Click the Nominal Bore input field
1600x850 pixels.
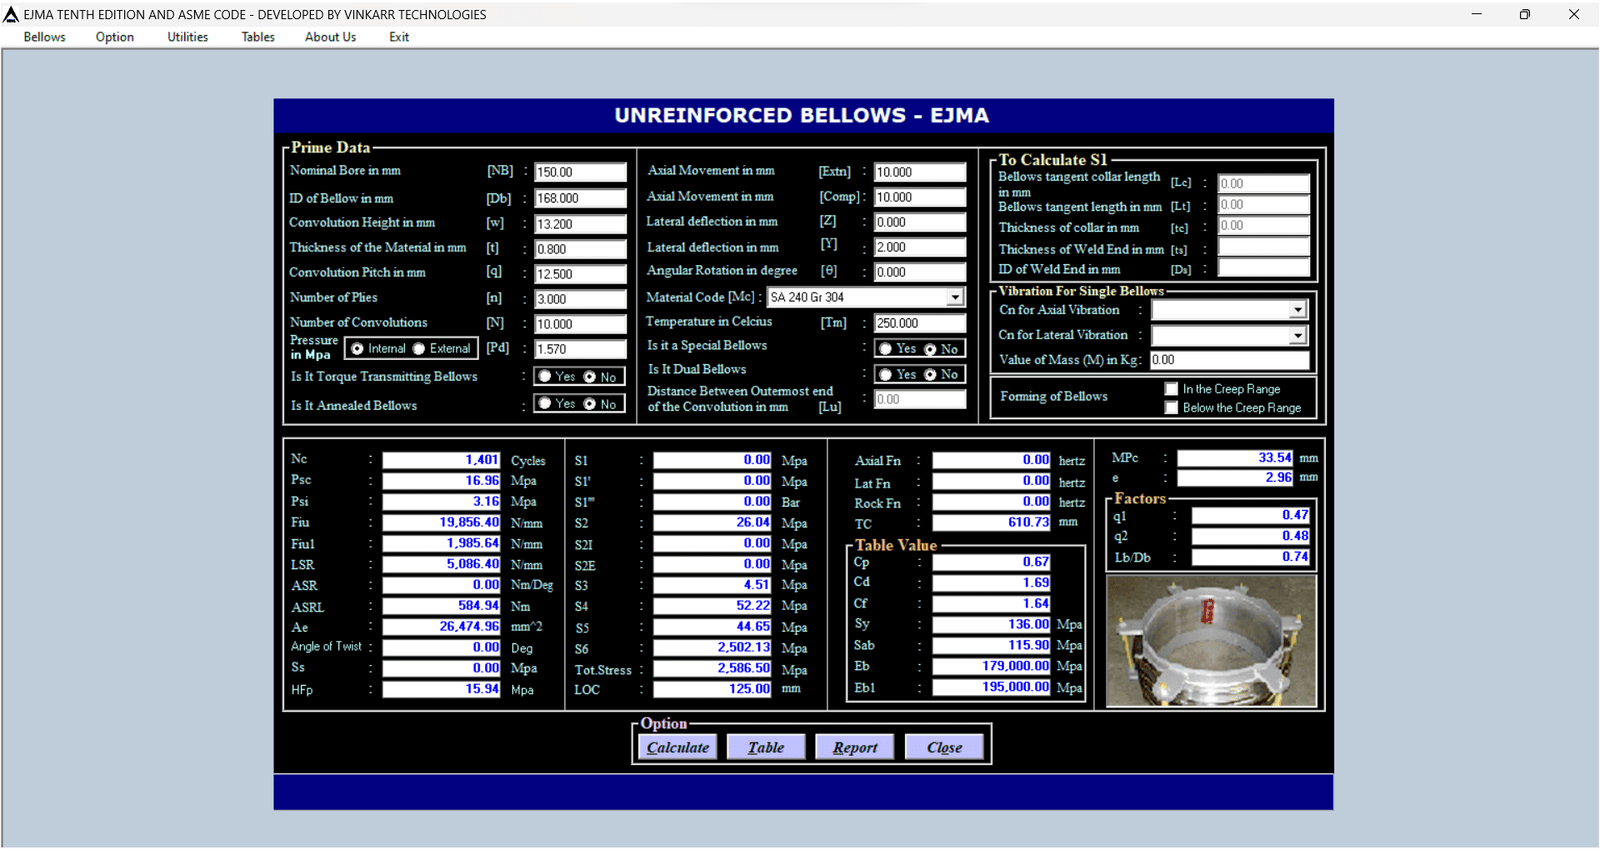pos(580,172)
